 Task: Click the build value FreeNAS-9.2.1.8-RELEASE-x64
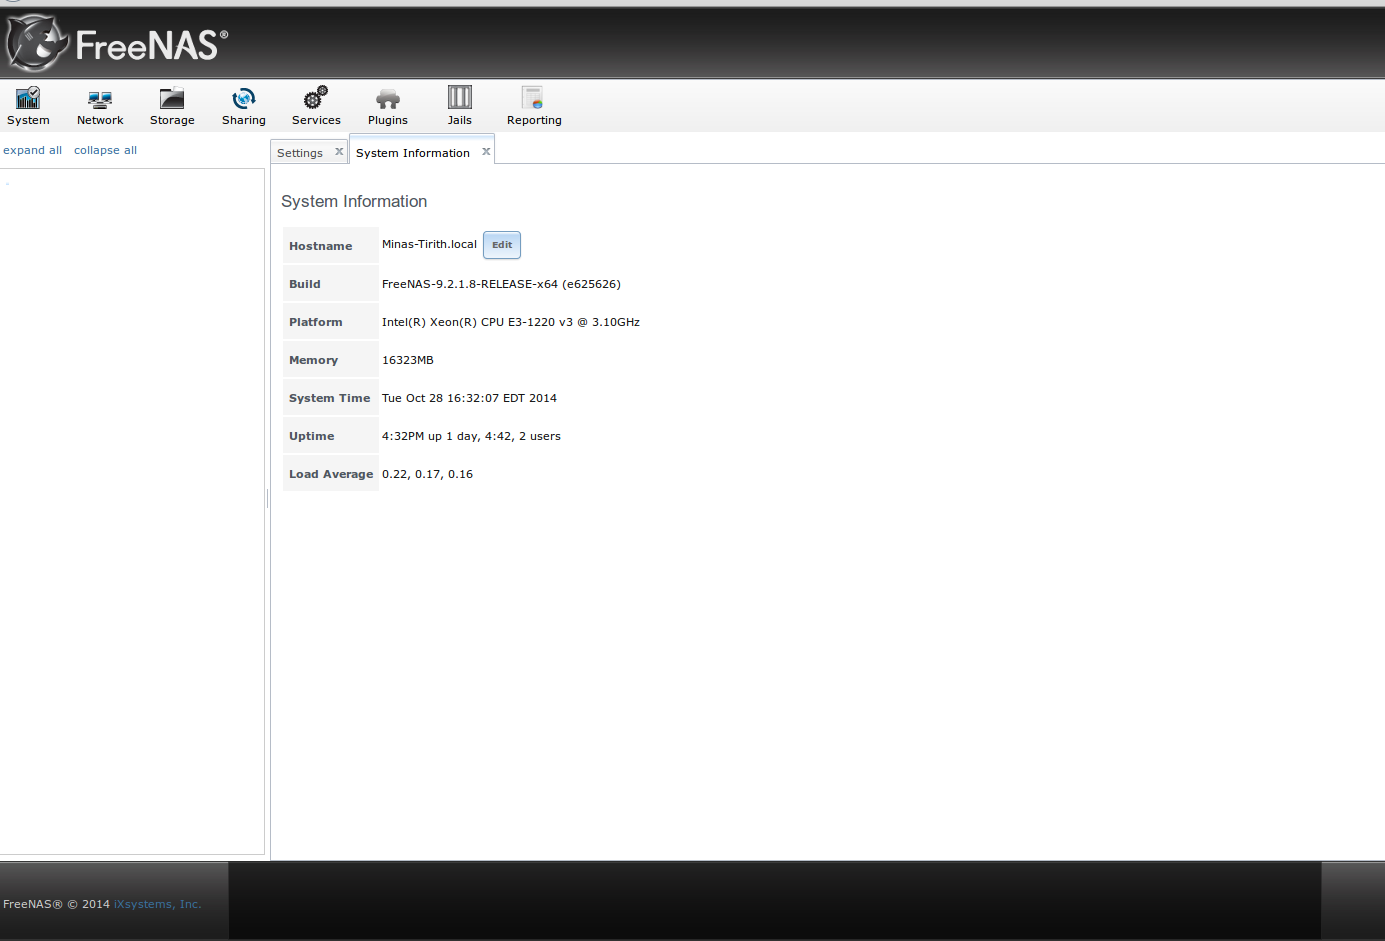tap(501, 284)
